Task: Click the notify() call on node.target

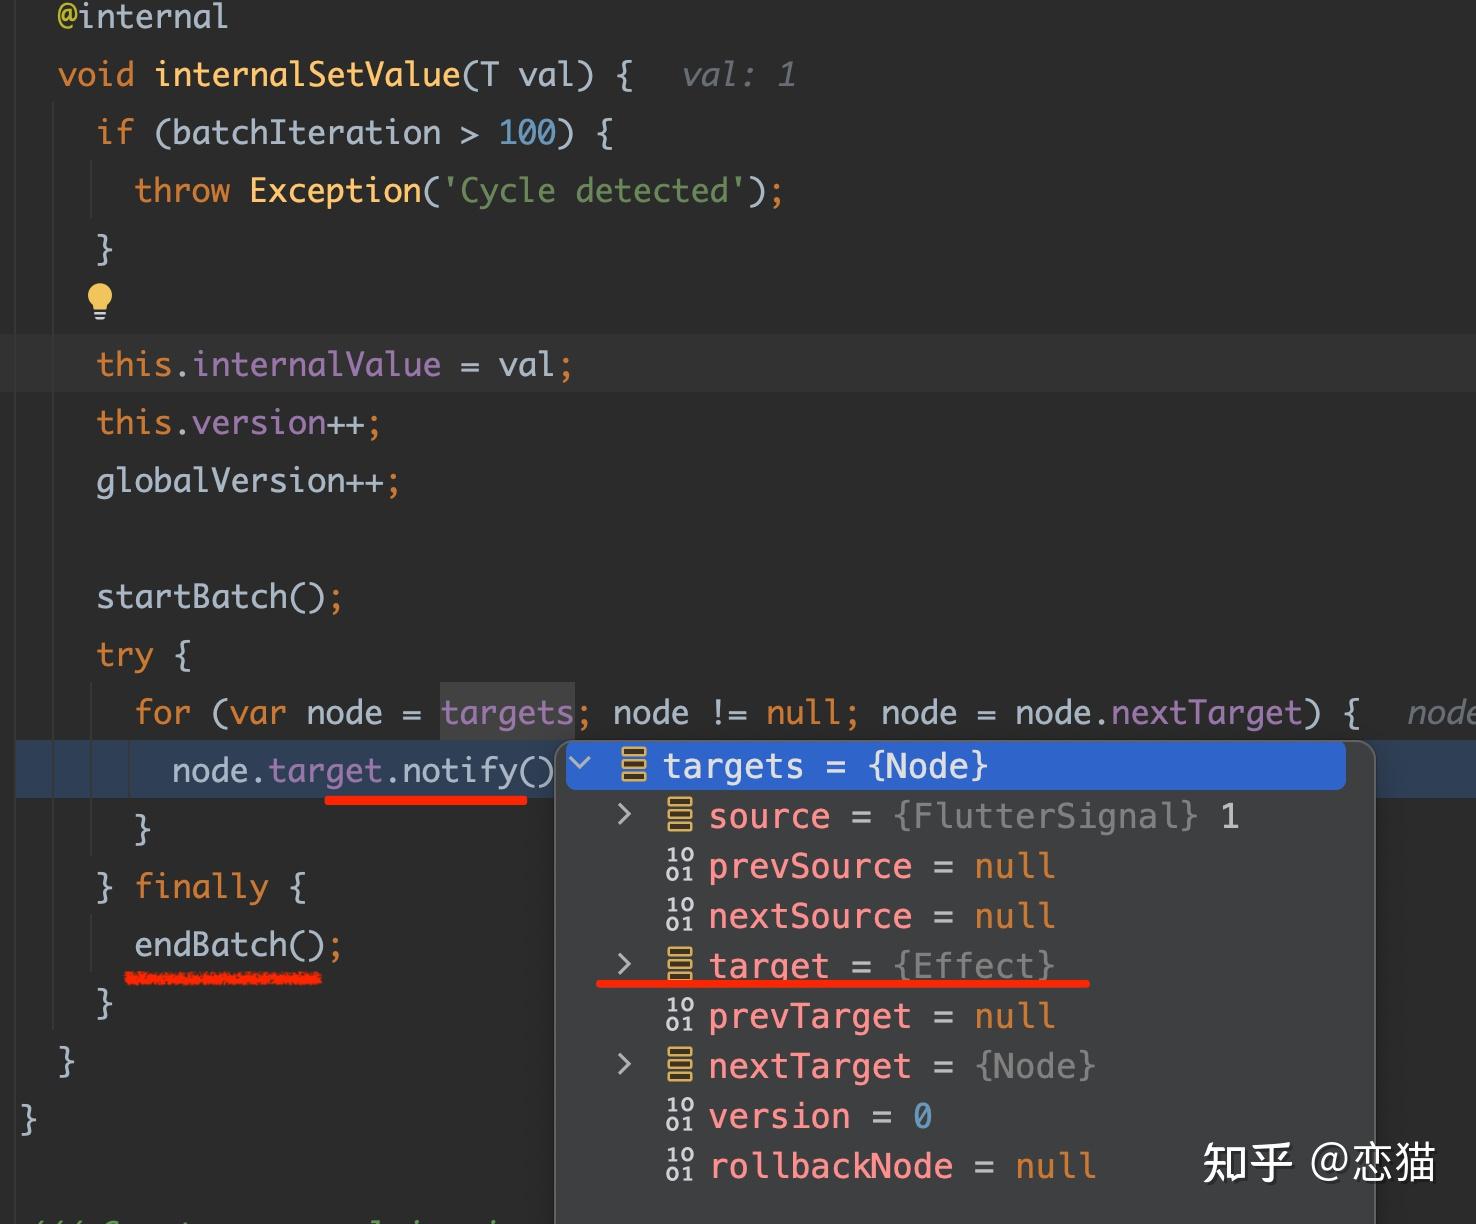Action: point(478,770)
